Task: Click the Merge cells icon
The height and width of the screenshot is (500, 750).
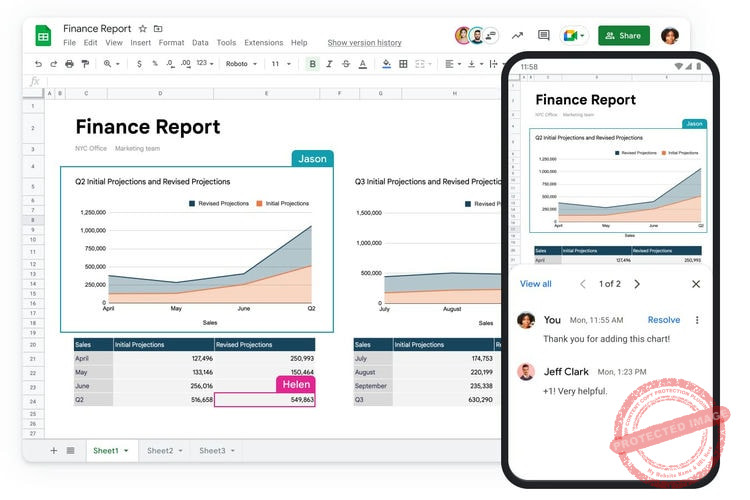Action: (420, 64)
